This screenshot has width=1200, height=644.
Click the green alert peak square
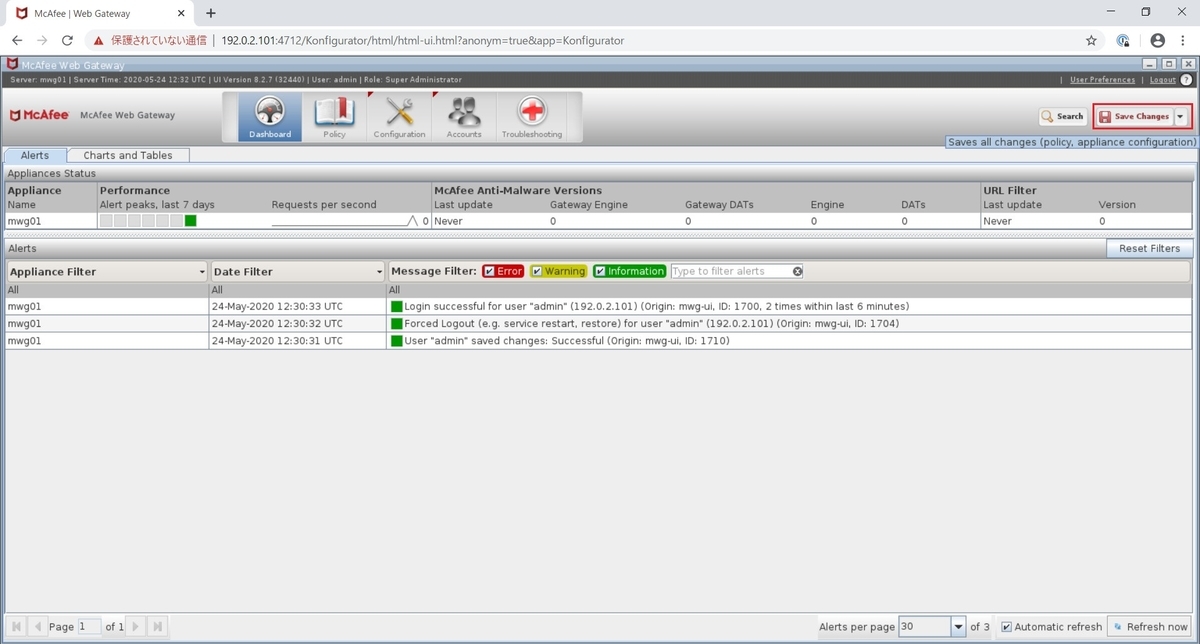point(190,220)
